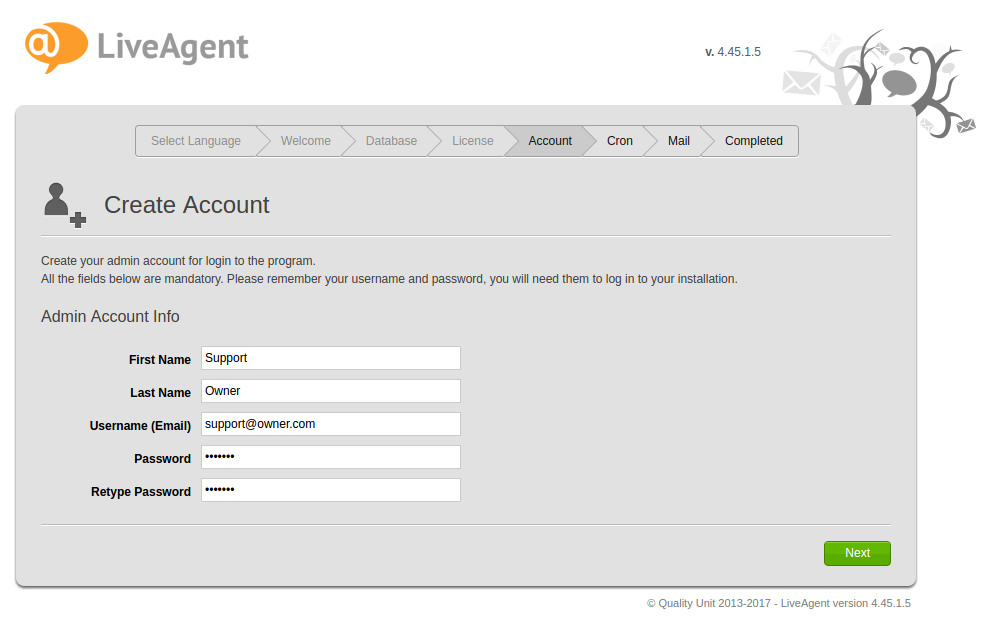Screen dimensions: 987x623
Task: Open the Mail wizard step
Action: pyautogui.click(x=679, y=141)
